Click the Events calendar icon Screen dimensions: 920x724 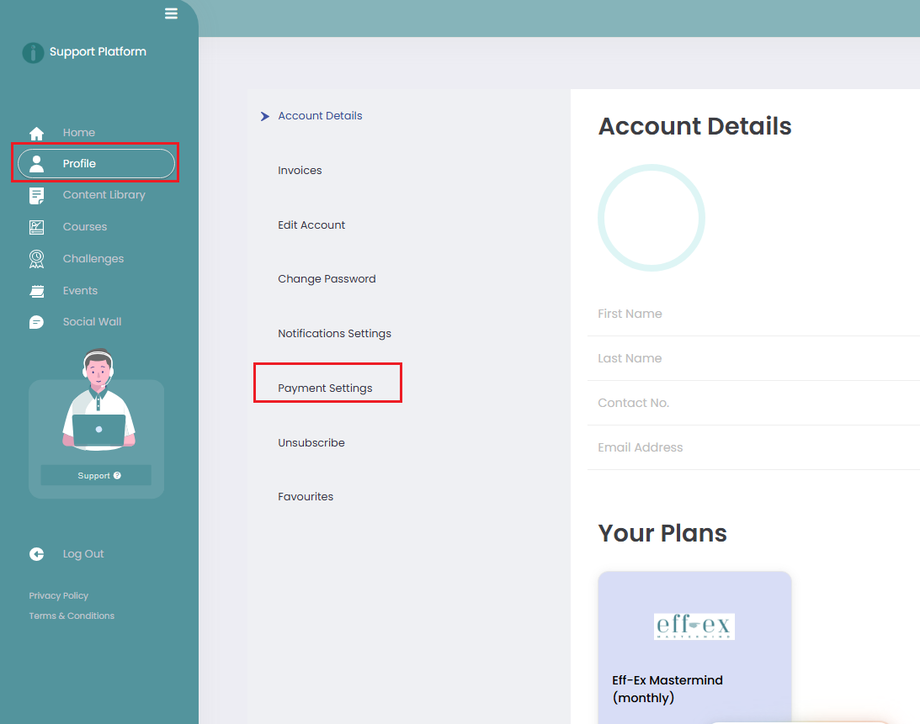[36, 291]
